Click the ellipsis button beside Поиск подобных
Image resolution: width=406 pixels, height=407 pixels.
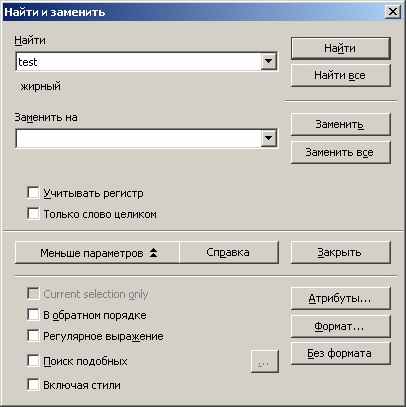(264, 362)
